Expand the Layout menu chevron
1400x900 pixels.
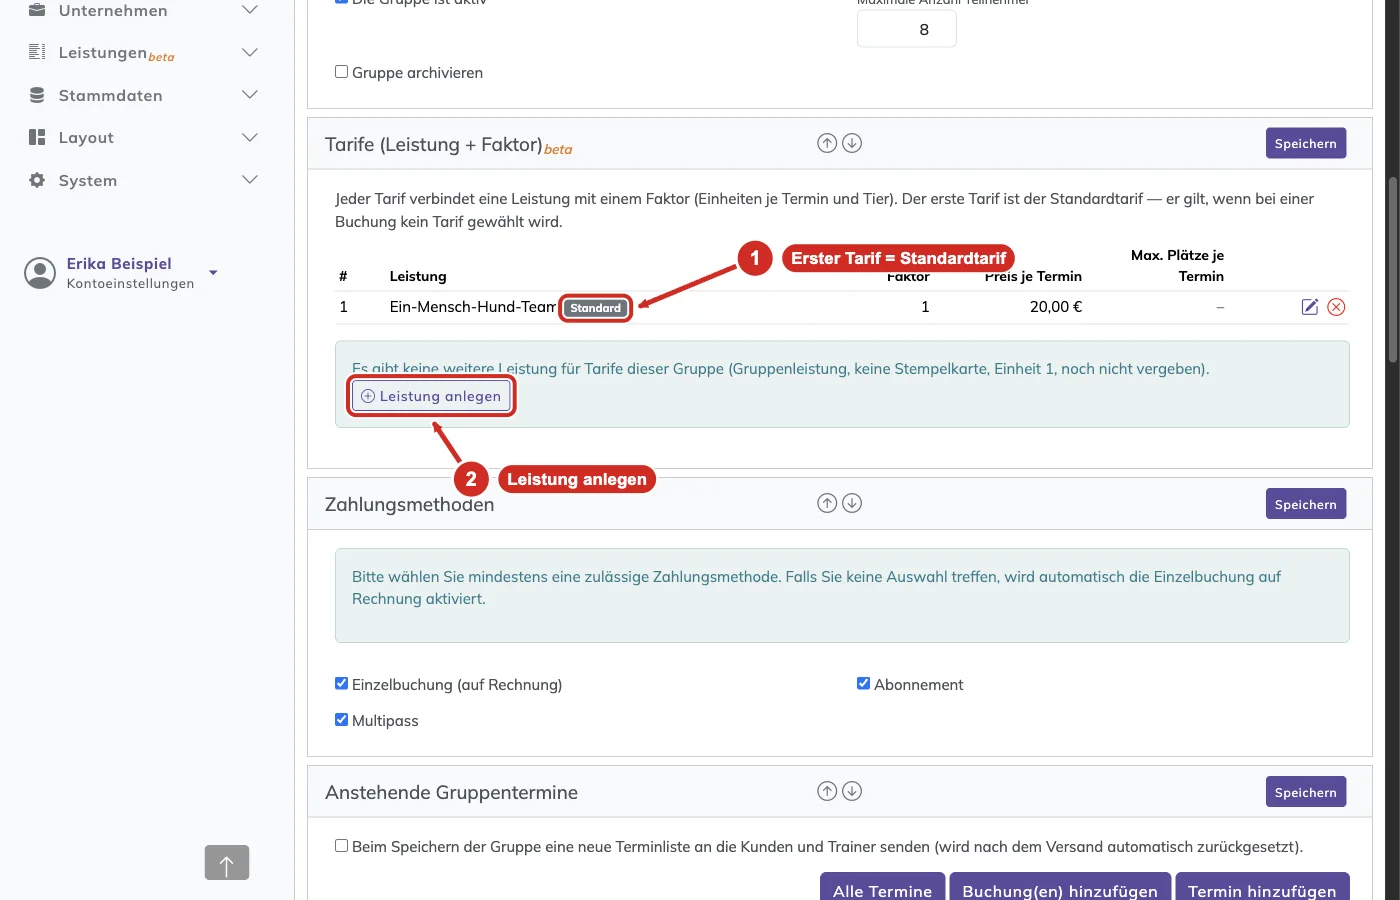click(250, 137)
